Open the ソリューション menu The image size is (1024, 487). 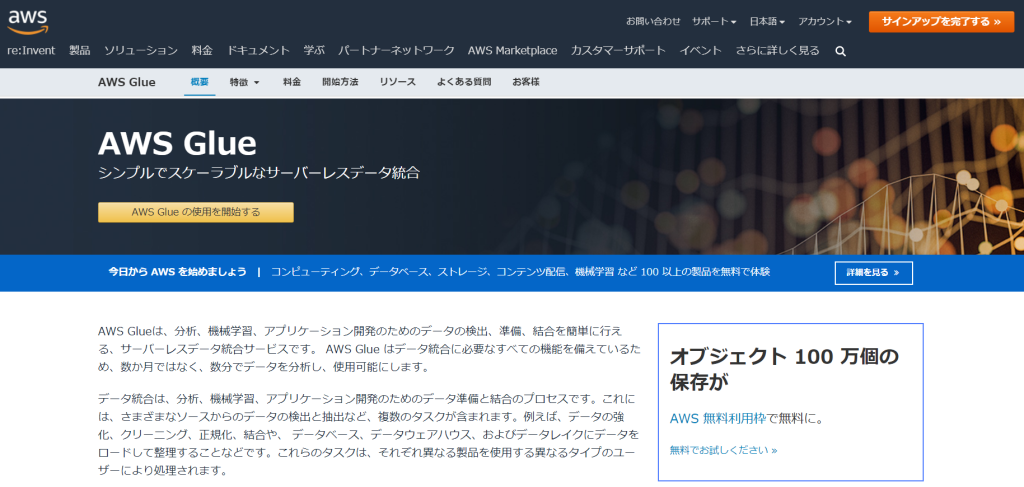coord(141,50)
